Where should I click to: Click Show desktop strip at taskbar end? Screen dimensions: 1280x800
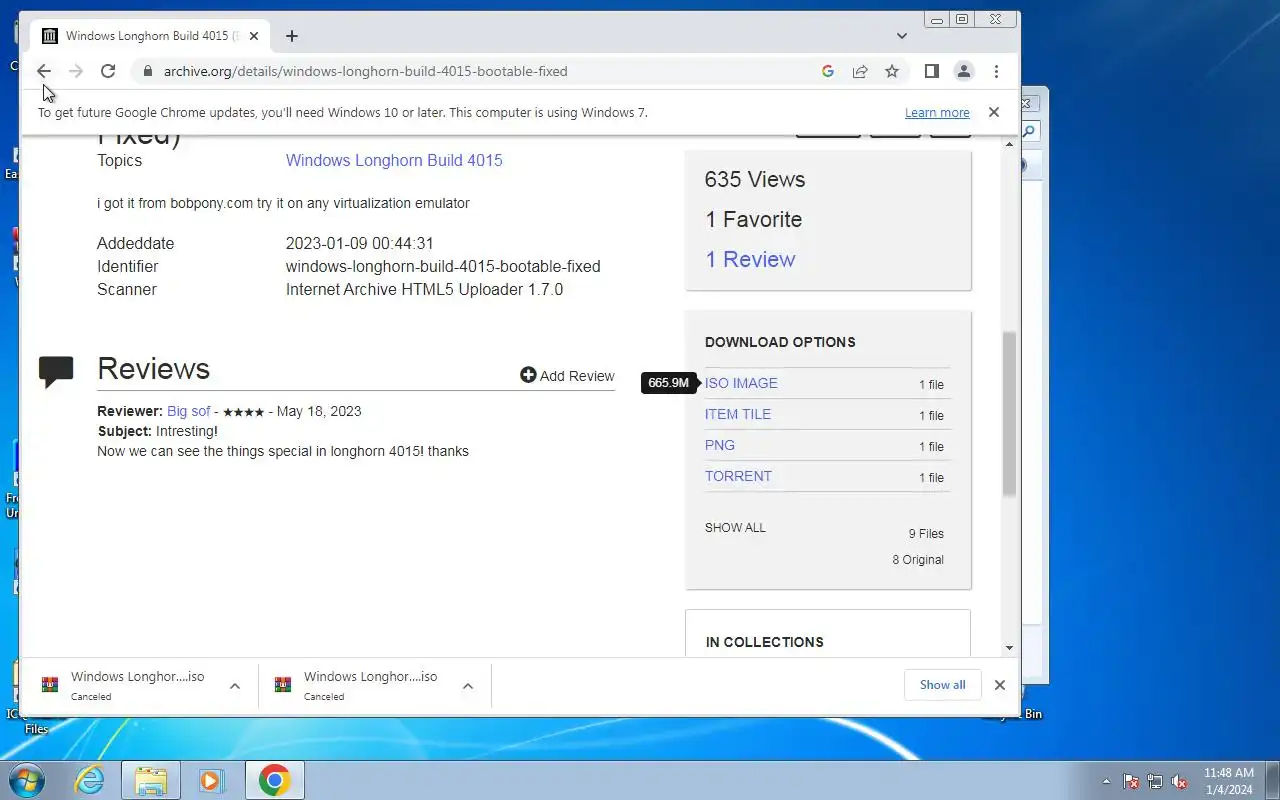(x=1272, y=781)
